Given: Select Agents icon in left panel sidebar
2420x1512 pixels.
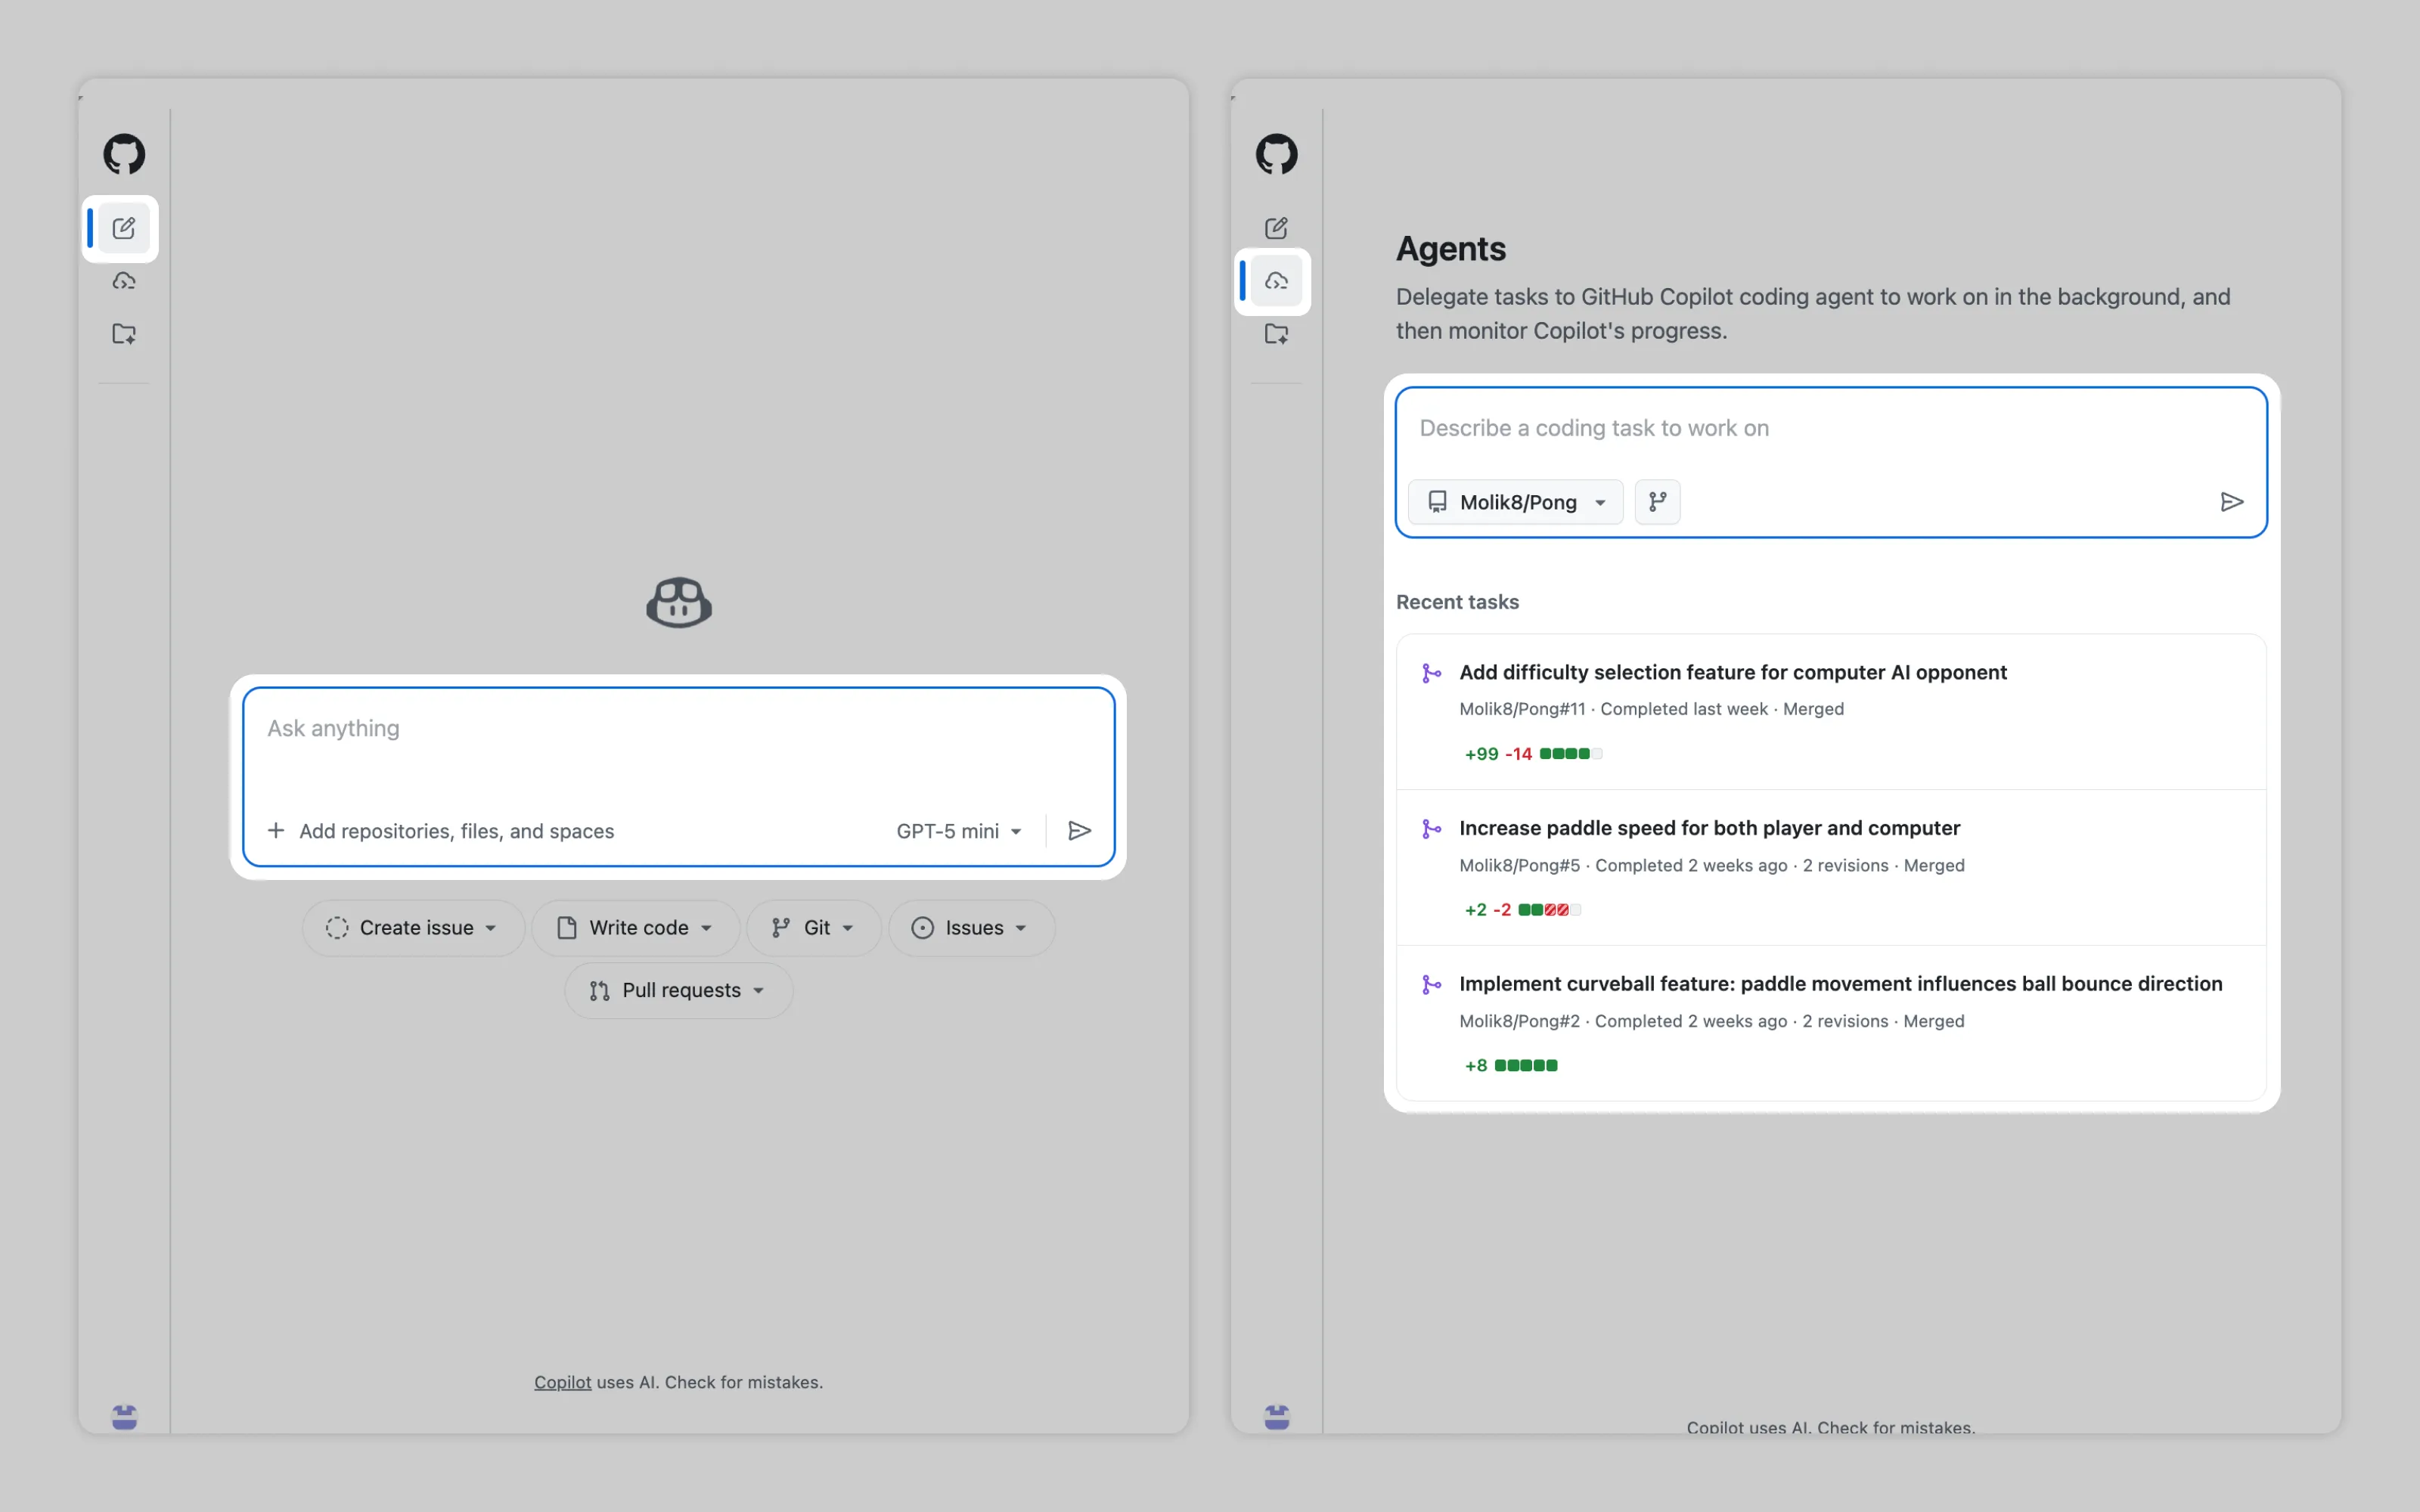Looking at the screenshot, I should click(124, 281).
